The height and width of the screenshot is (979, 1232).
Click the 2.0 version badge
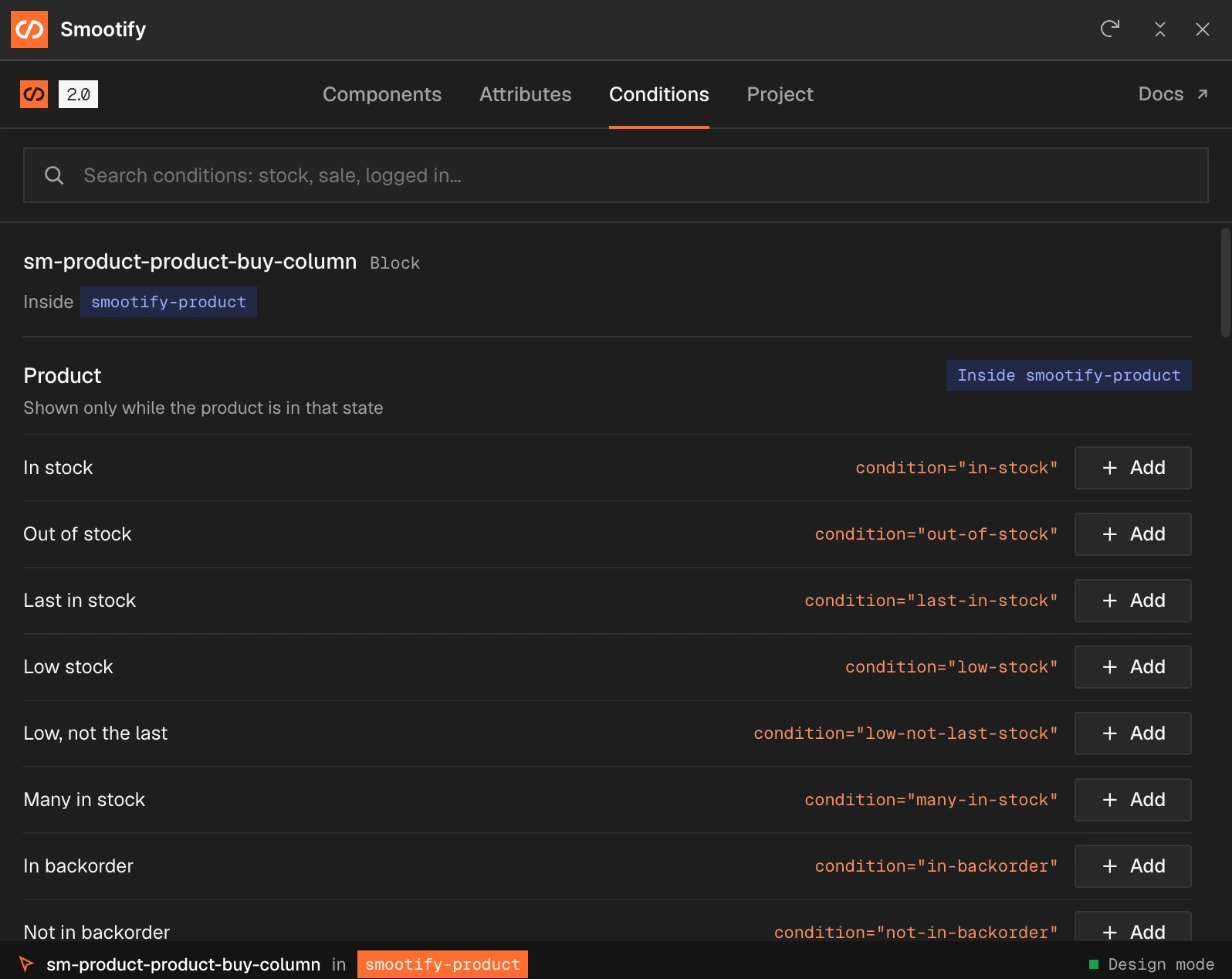[x=78, y=94]
